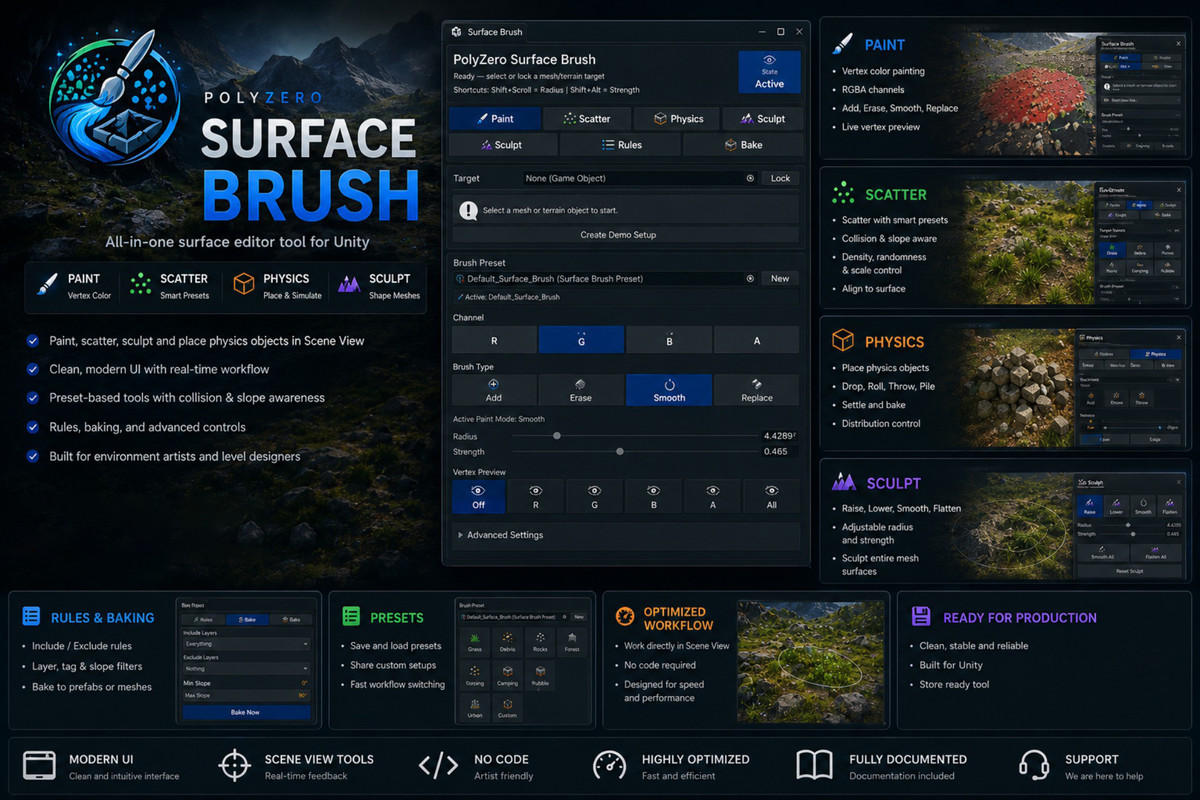This screenshot has height=800, width=1200.
Task: Select the Camping preset tile
Action: [x=508, y=676]
